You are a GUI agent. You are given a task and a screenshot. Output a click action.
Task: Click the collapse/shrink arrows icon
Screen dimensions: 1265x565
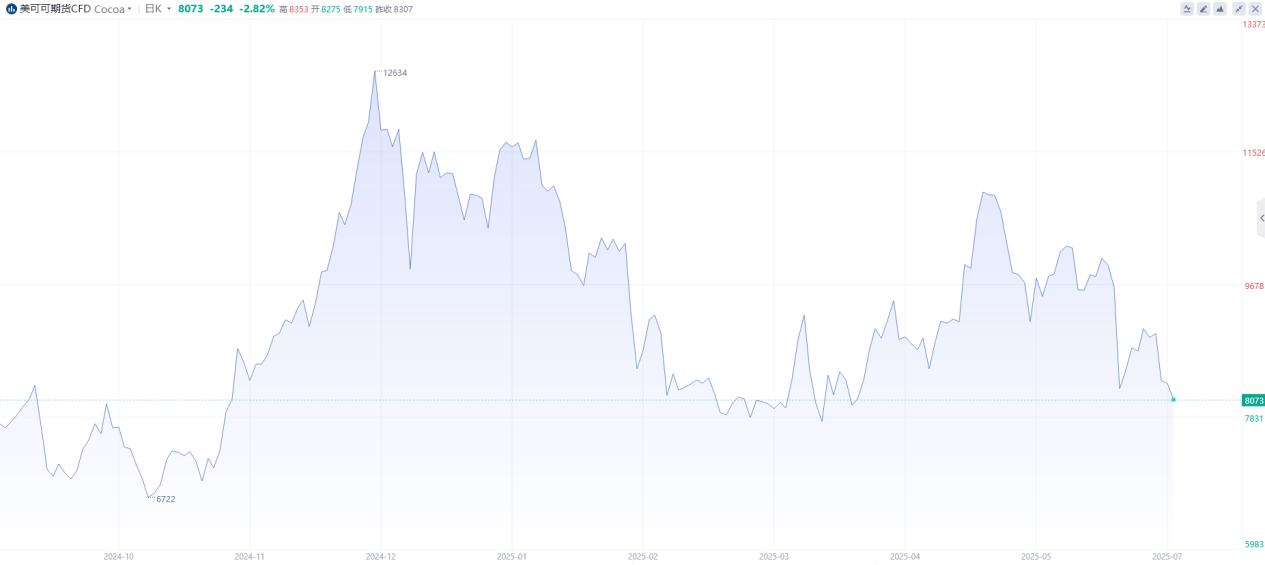(1239, 8)
